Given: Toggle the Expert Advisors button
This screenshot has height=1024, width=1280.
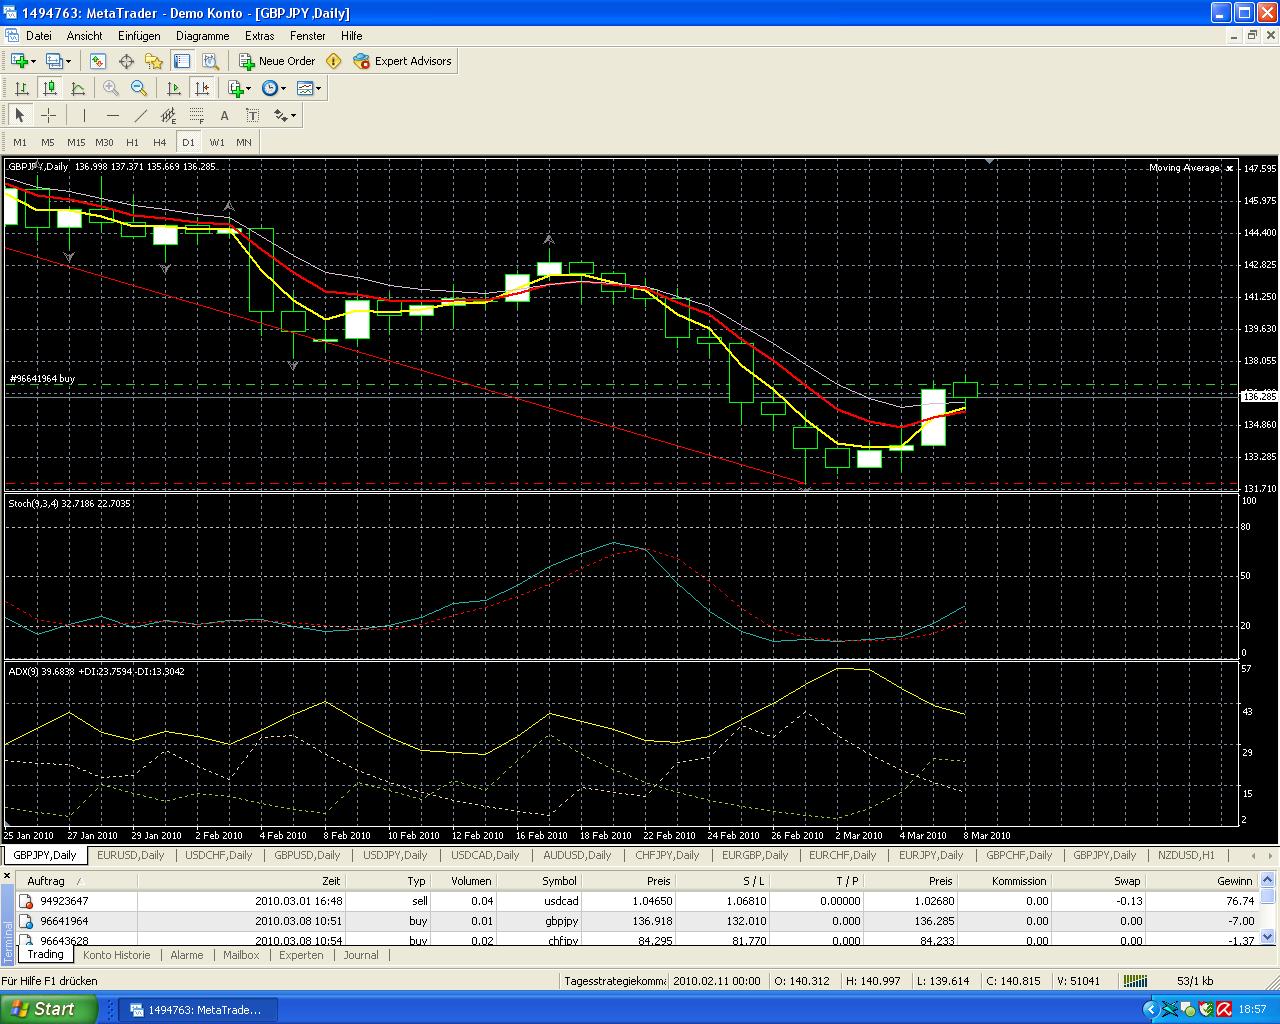Looking at the screenshot, I should coord(402,61).
